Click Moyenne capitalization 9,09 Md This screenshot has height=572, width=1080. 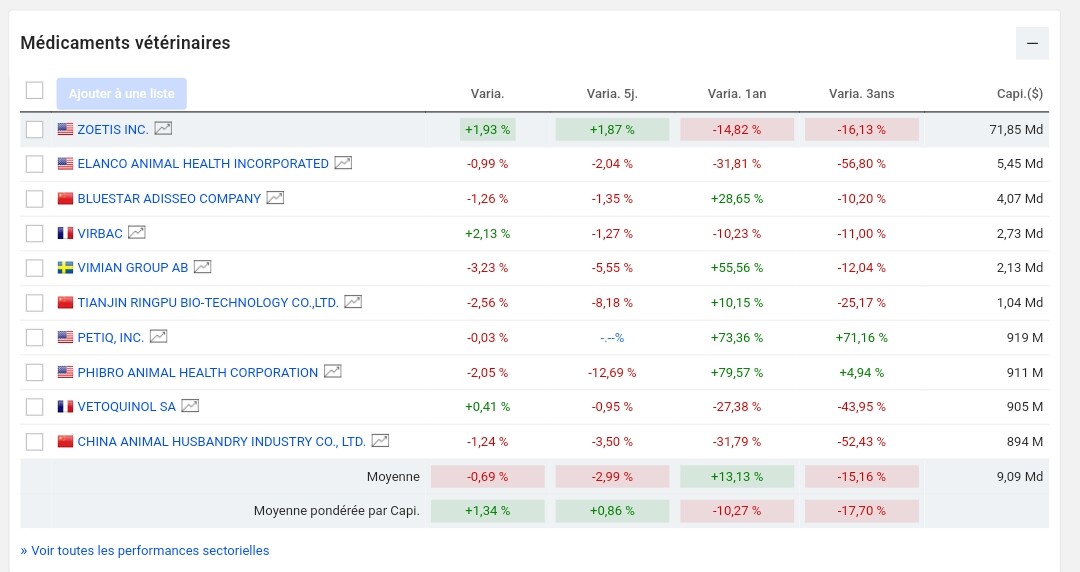(1020, 476)
